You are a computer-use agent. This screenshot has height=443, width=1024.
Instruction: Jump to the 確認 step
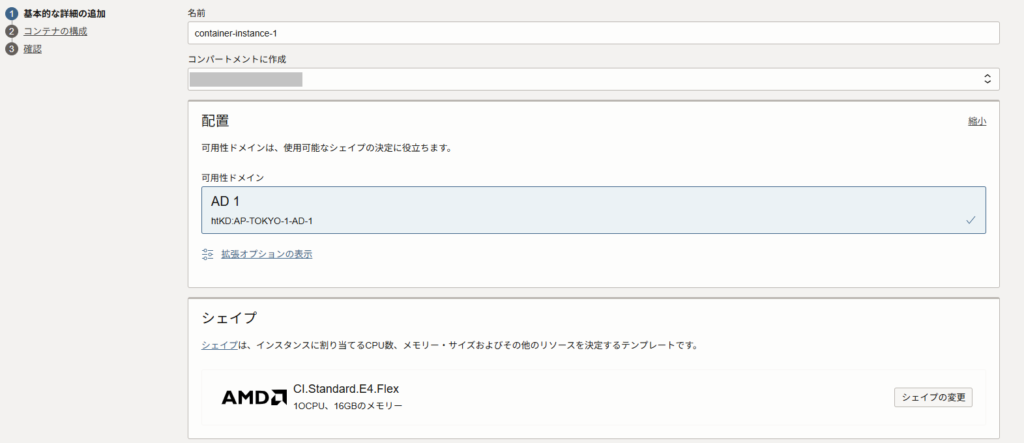[x=33, y=48]
